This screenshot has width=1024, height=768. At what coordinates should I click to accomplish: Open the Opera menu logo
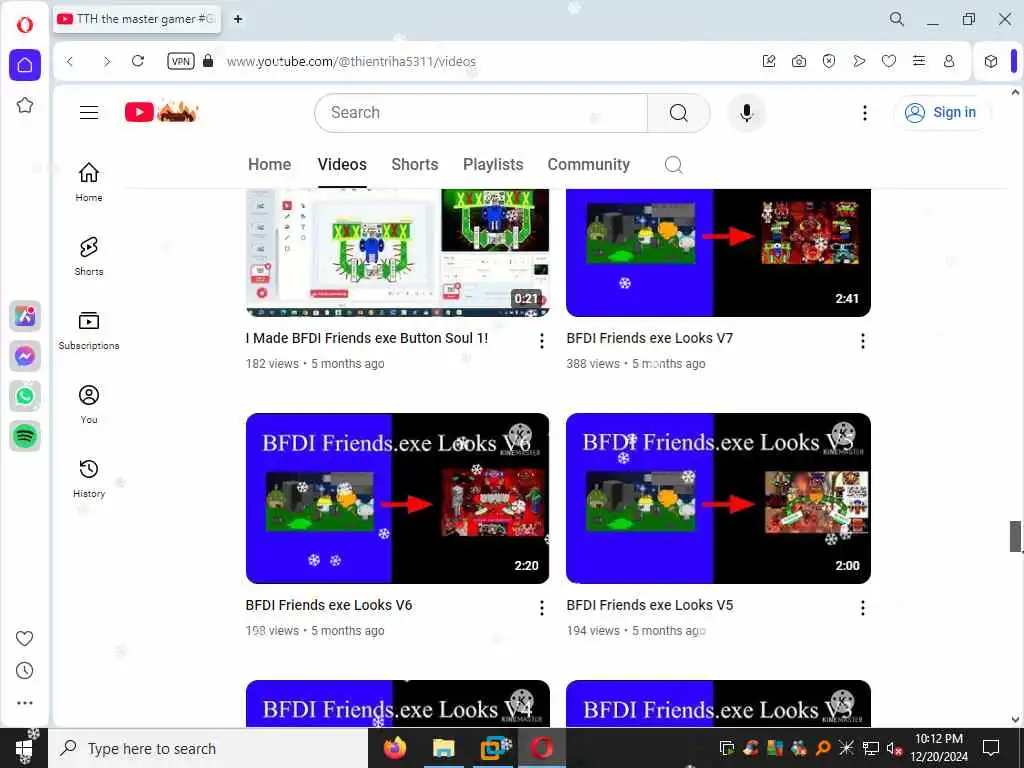click(x=25, y=25)
